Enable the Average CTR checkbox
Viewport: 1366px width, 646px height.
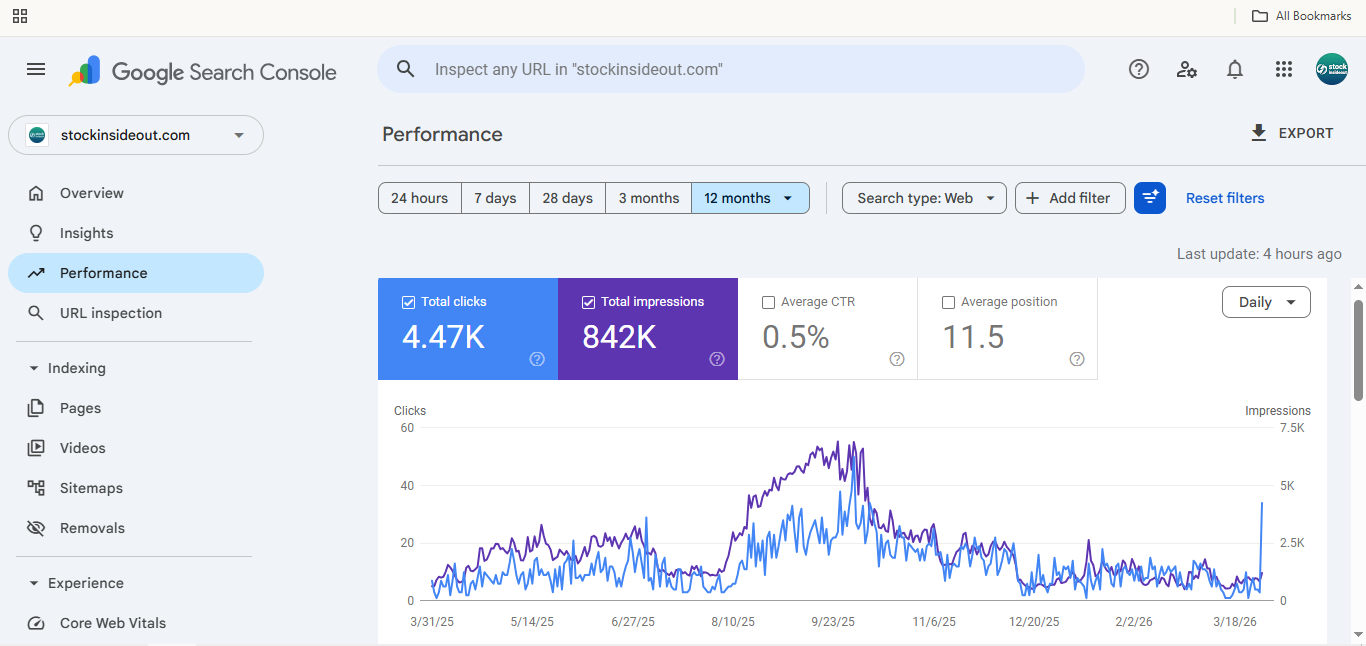point(768,301)
